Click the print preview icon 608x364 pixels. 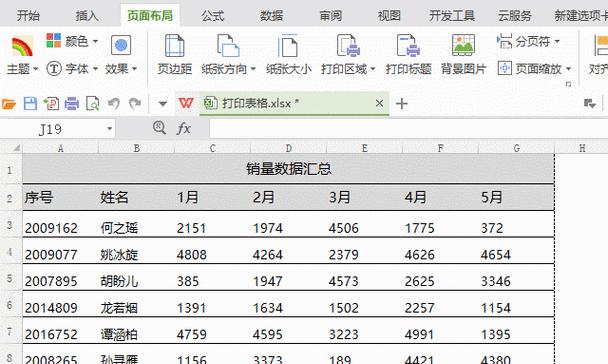click(x=93, y=104)
